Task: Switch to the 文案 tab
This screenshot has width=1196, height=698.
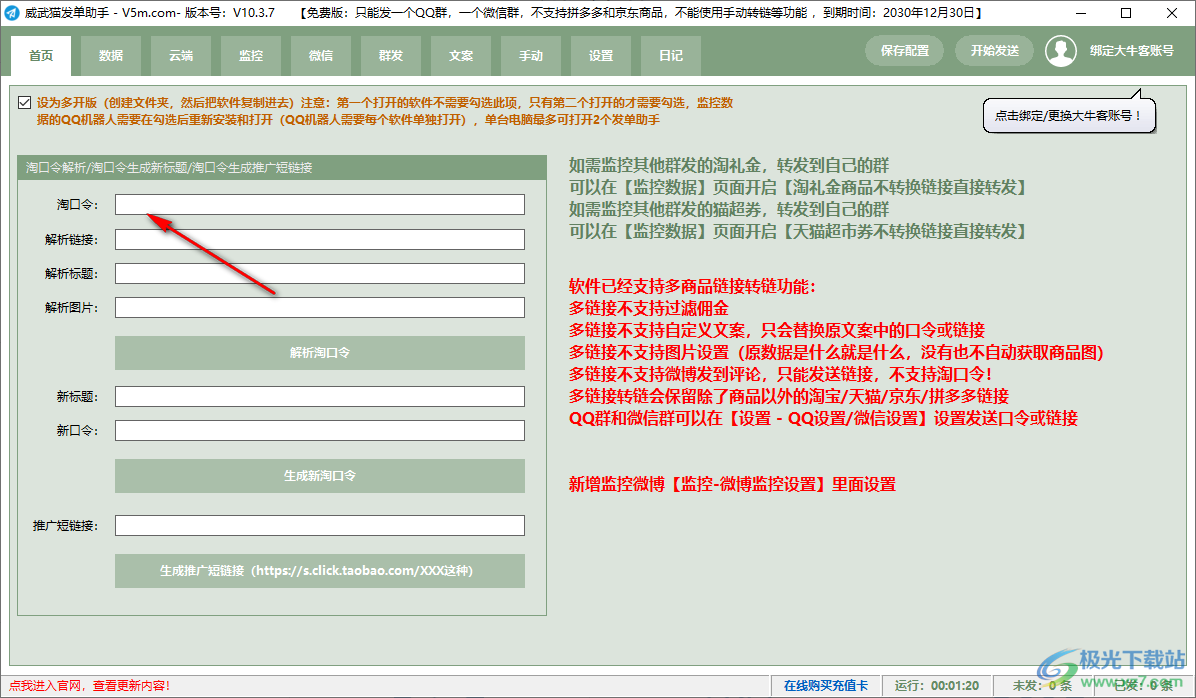Action: pos(461,56)
